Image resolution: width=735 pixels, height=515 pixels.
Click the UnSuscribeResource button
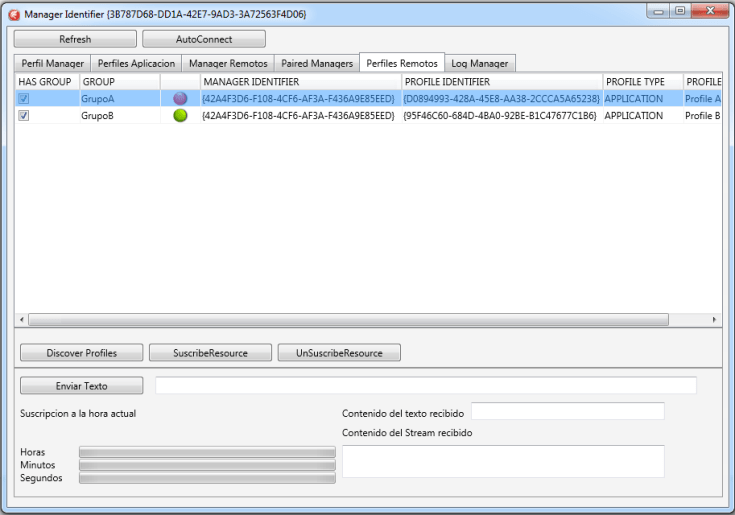340,352
